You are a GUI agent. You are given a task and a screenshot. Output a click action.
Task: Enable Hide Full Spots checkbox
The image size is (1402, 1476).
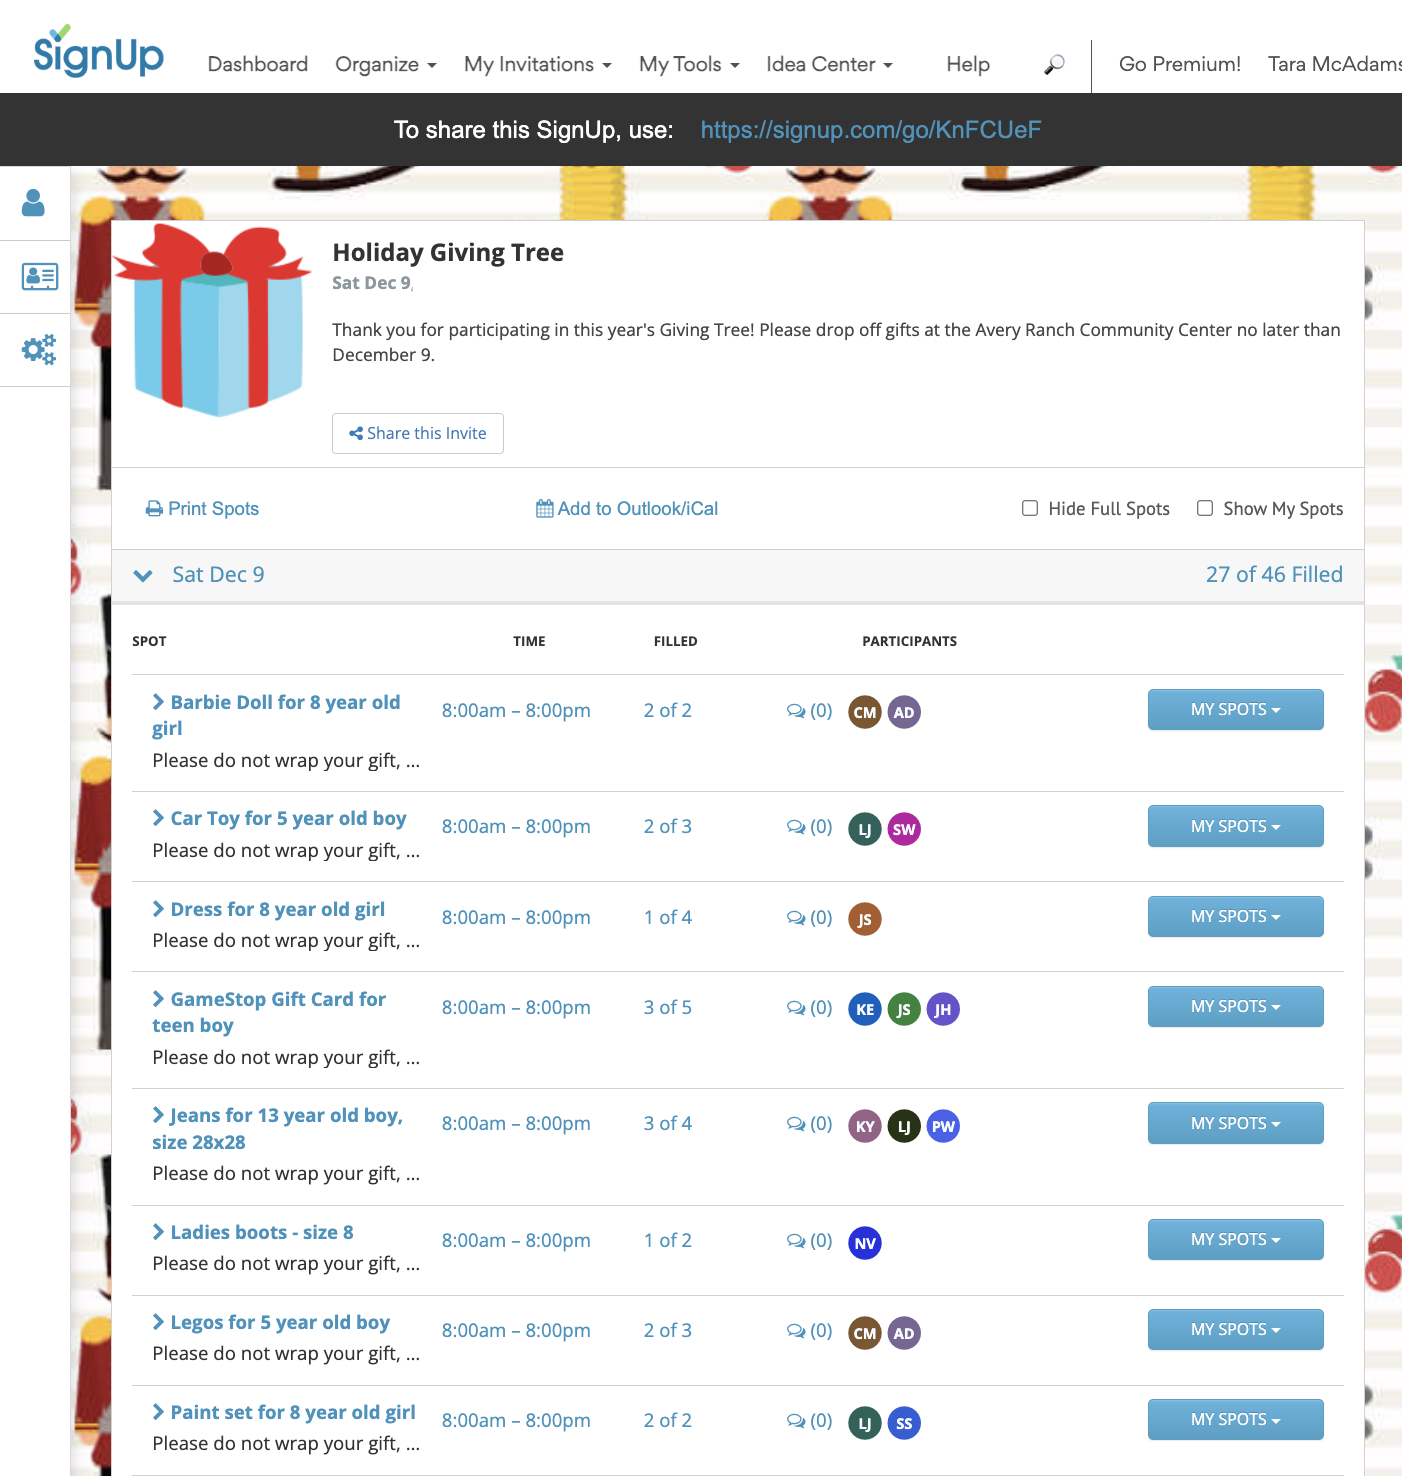tap(1030, 508)
